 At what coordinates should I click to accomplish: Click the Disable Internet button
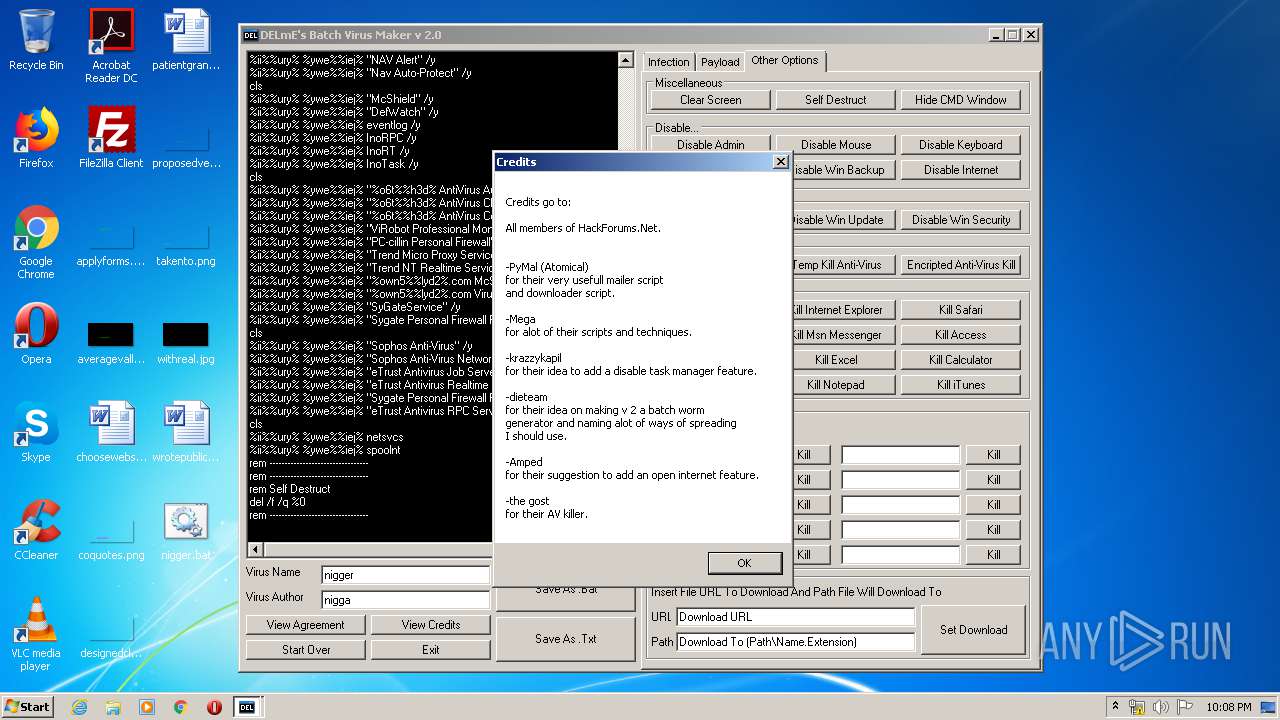[960, 170]
